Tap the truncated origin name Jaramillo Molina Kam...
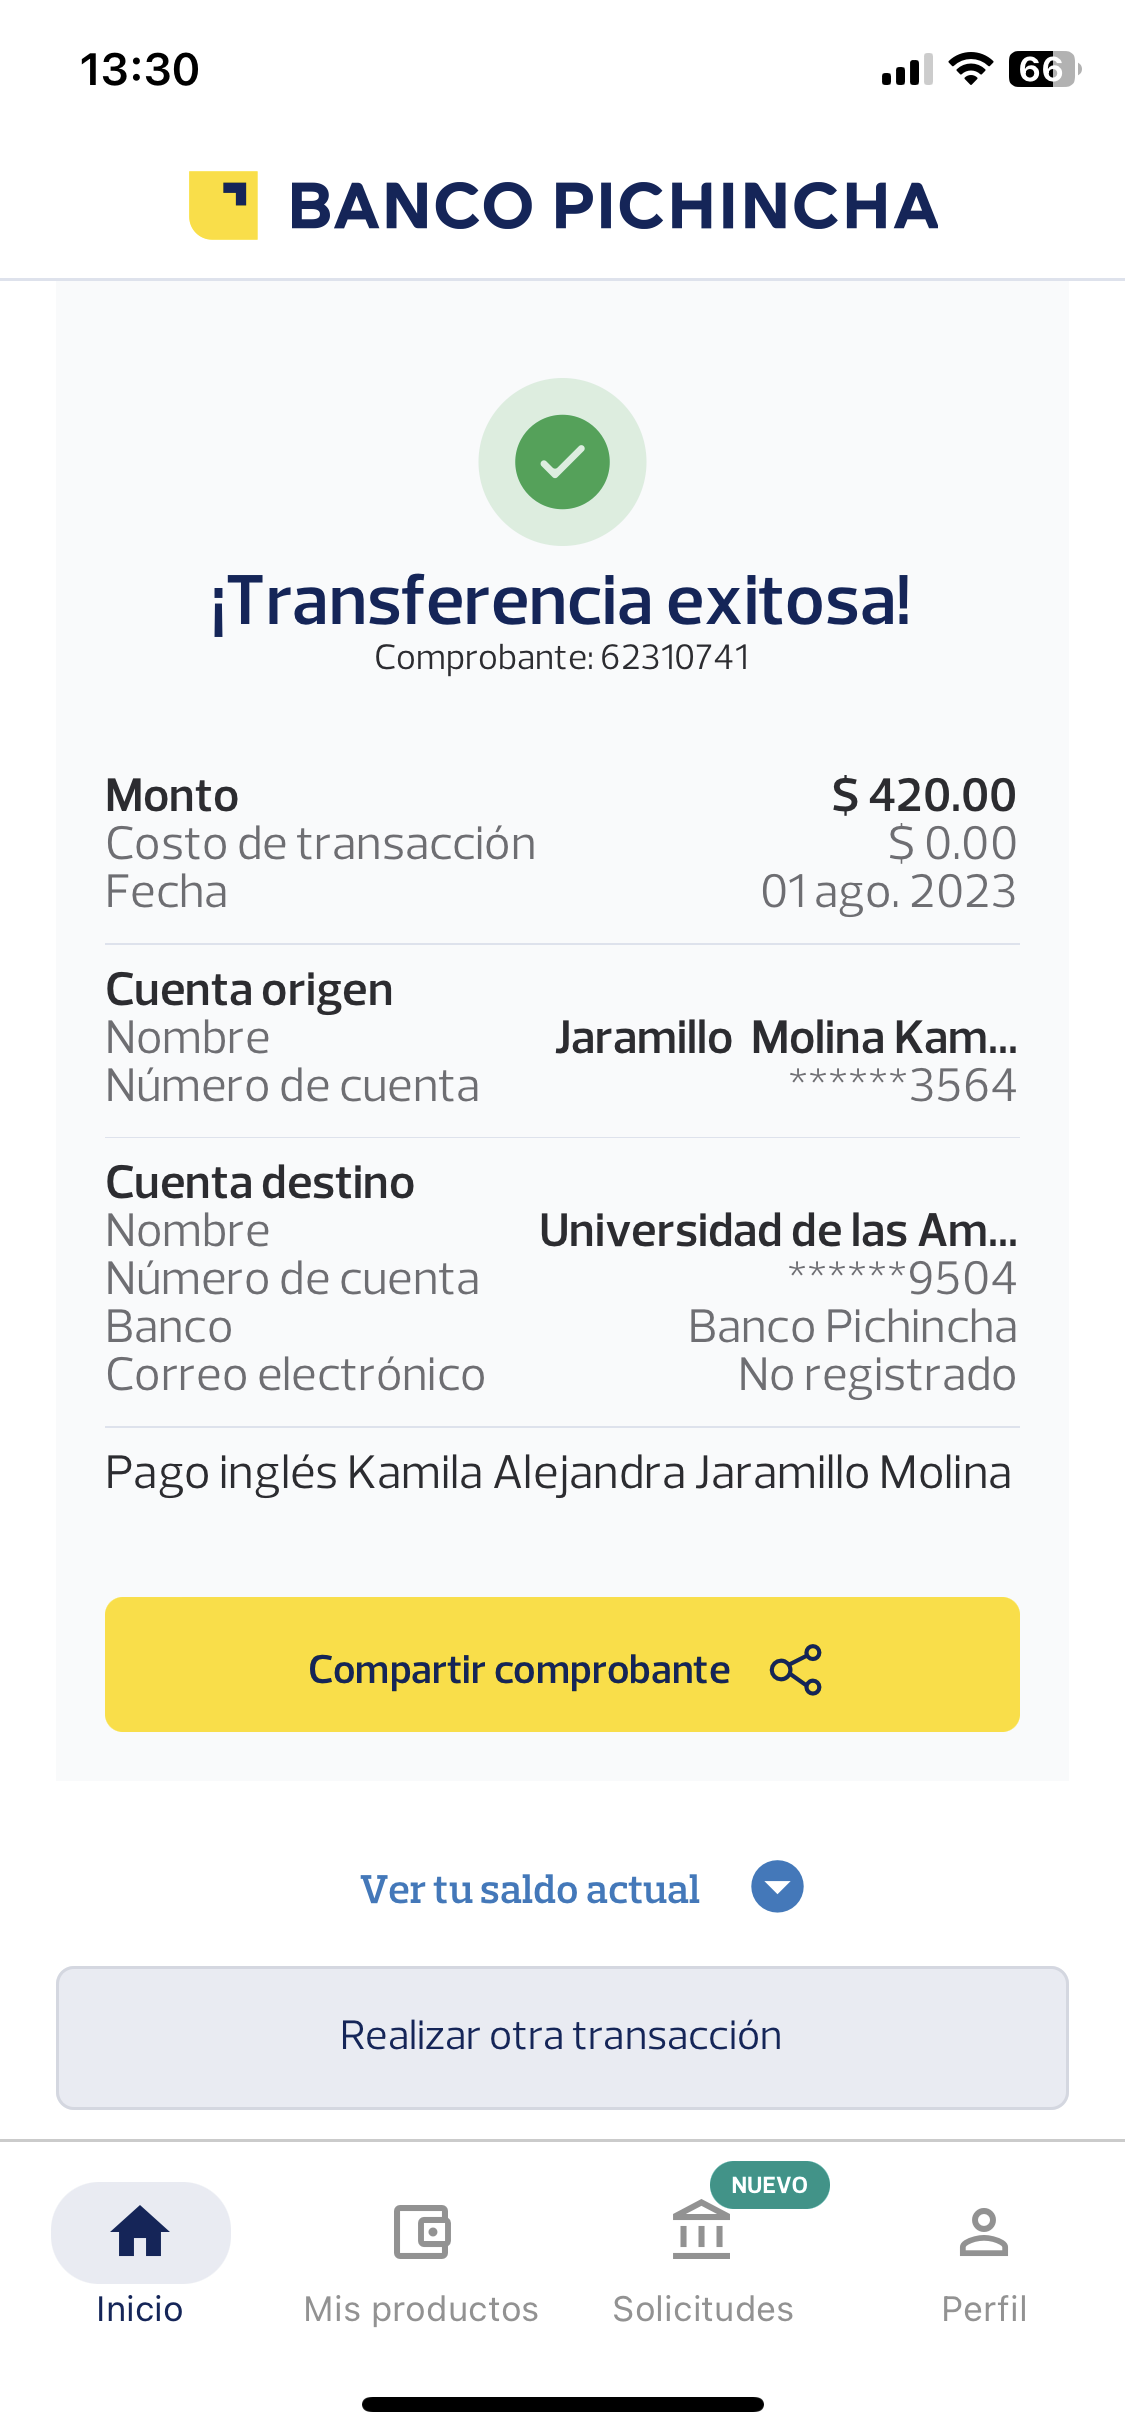This screenshot has width=1125, height=2436. pyautogui.click(x=786, y=1037)
